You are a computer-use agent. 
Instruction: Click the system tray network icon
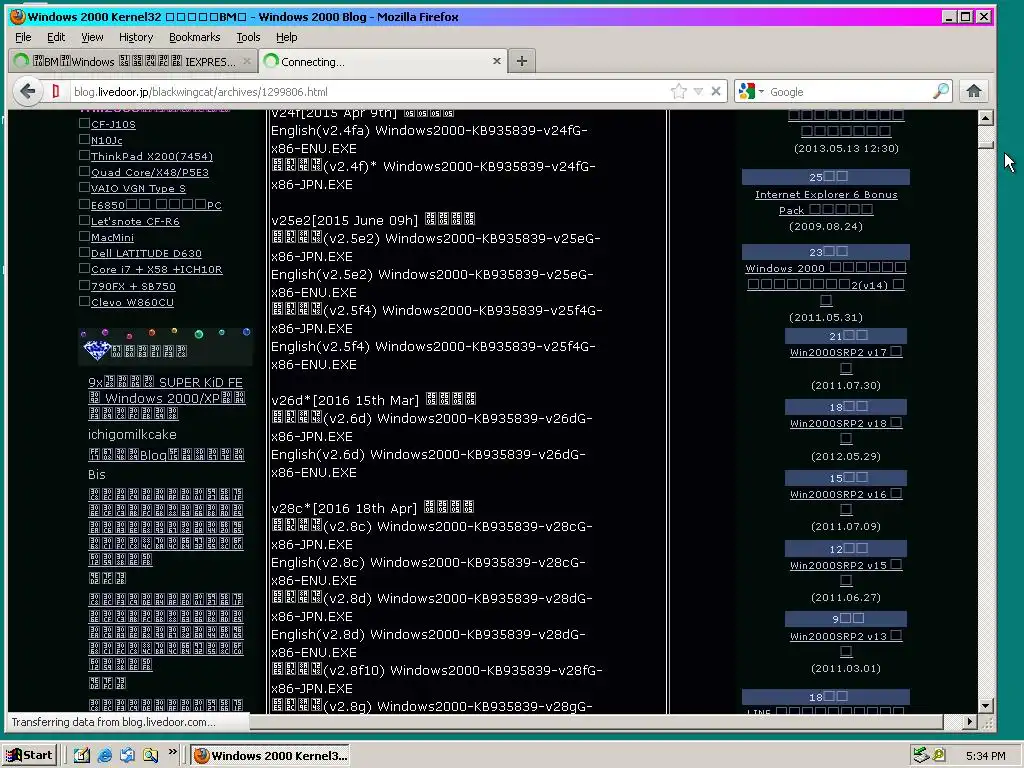(x=921, y=755)
